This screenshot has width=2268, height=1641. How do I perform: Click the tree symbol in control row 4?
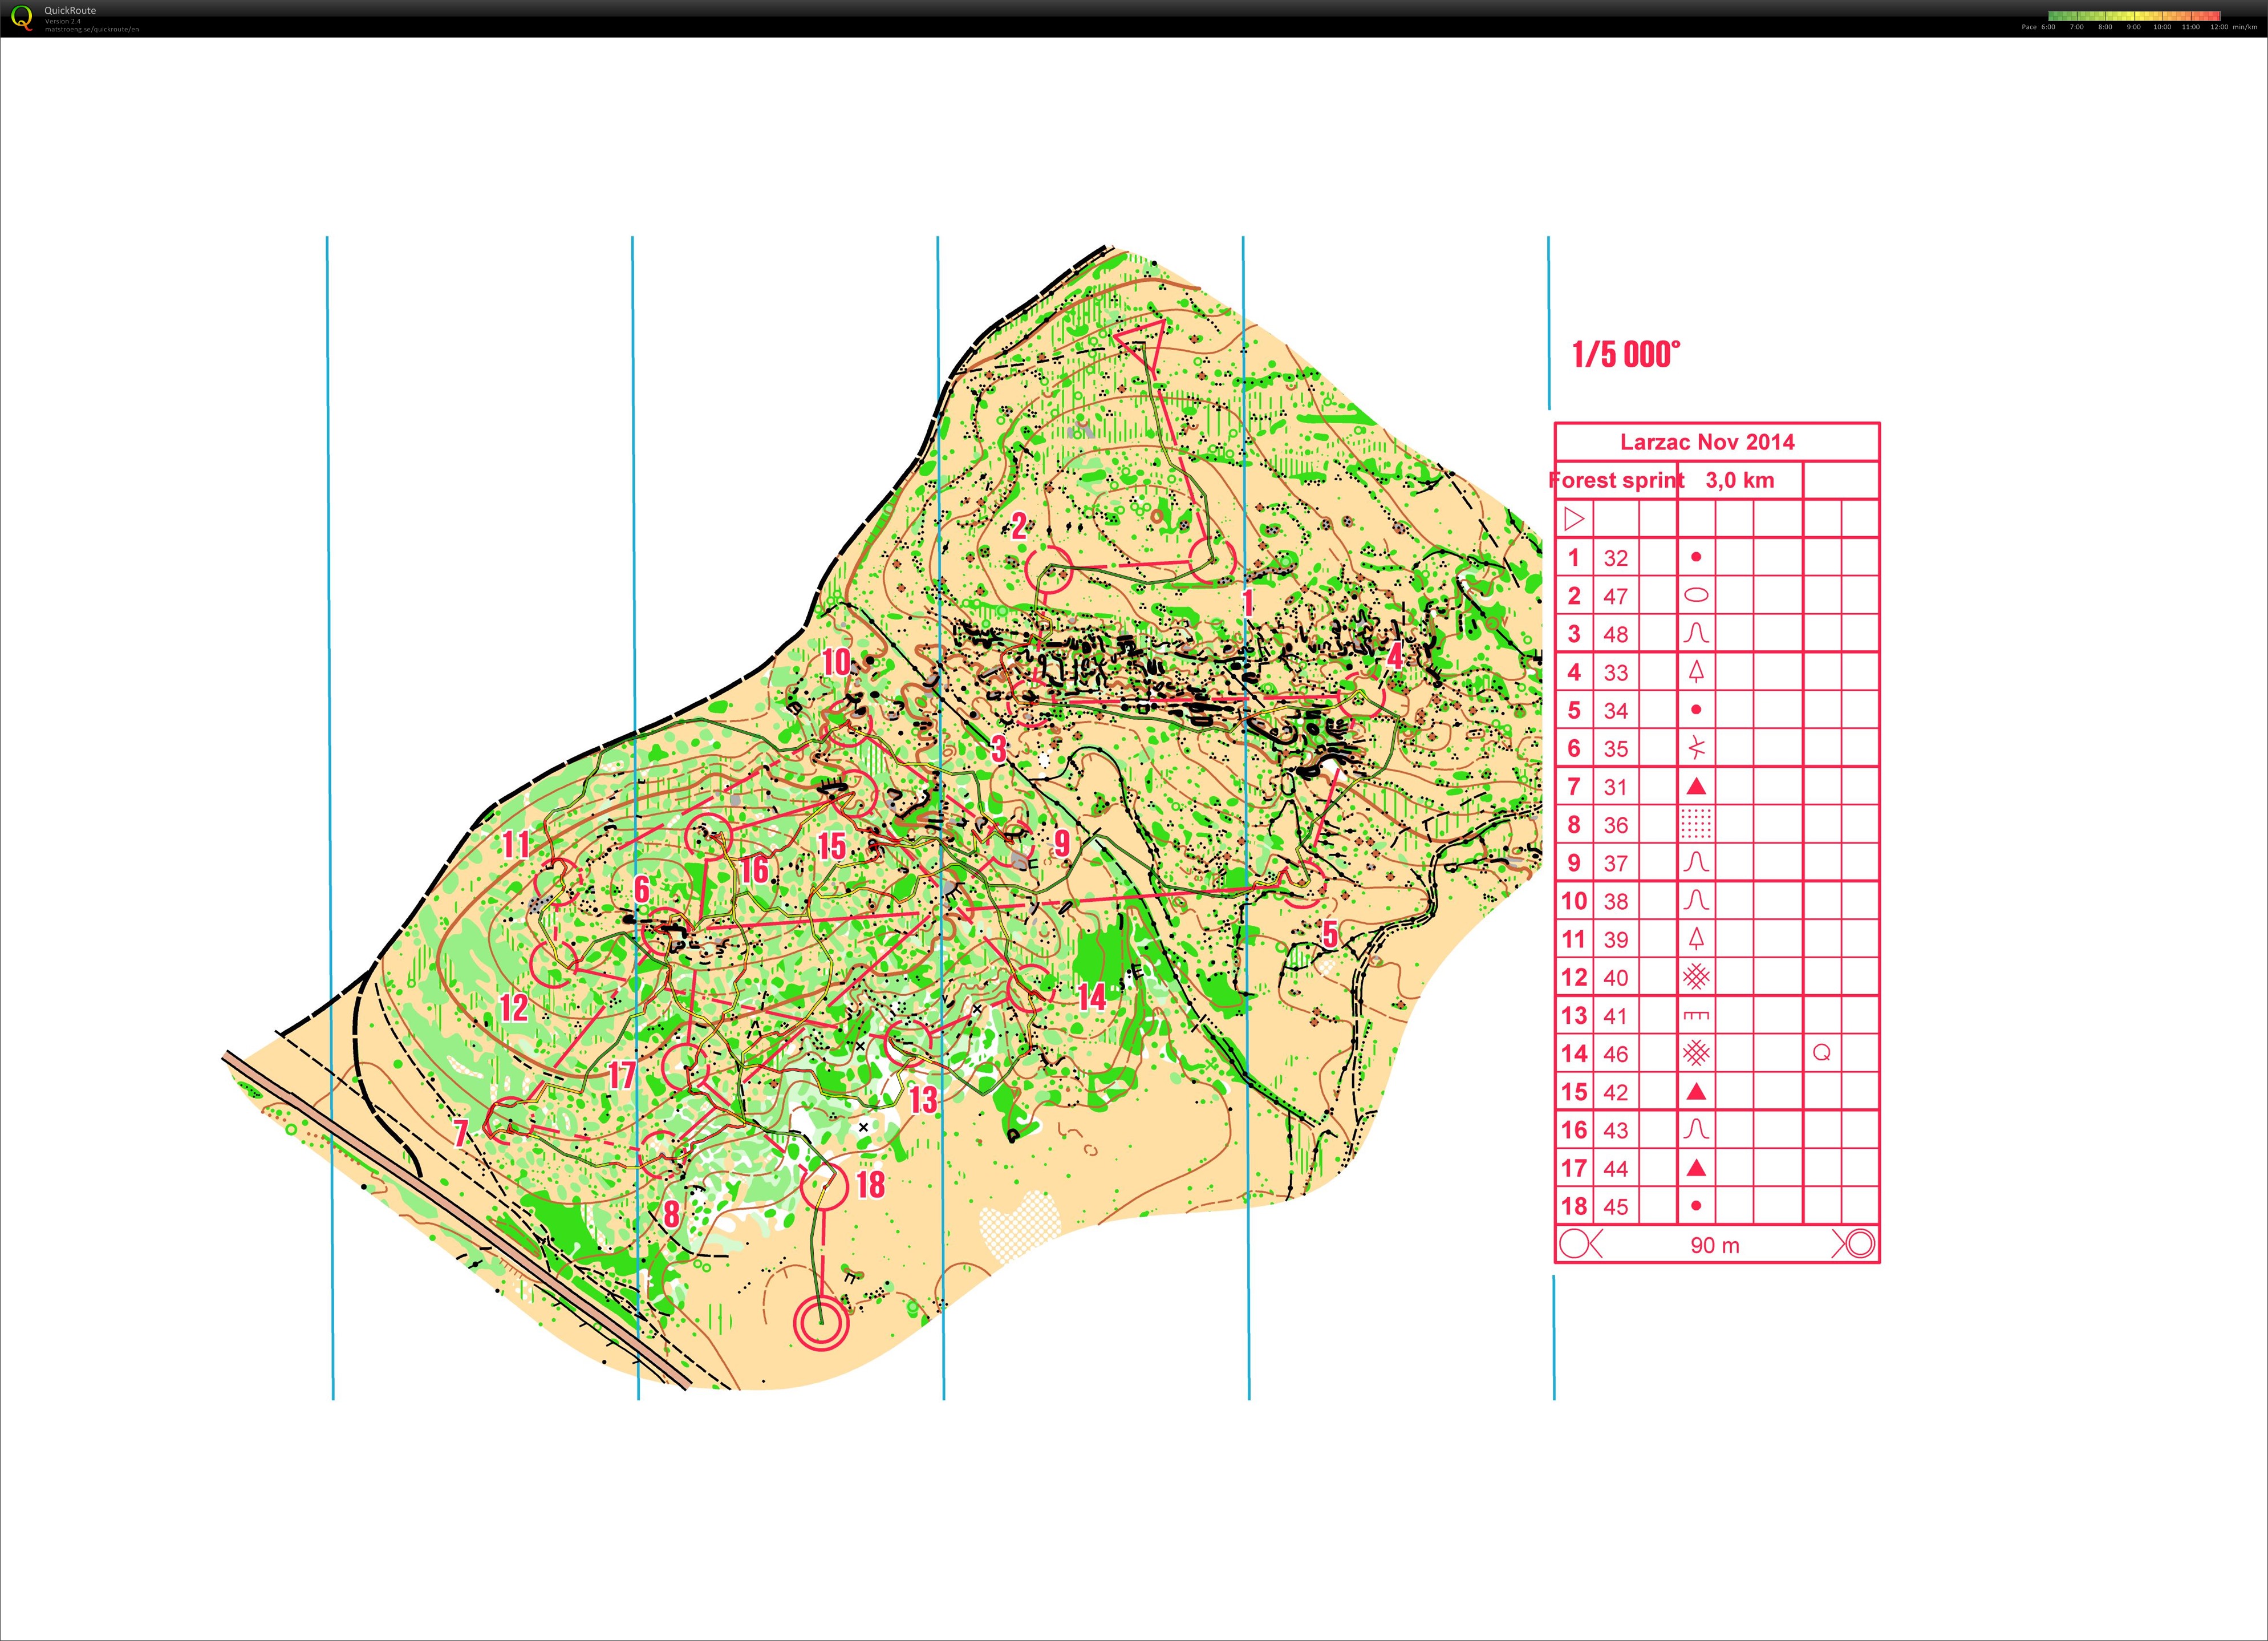1696,671
